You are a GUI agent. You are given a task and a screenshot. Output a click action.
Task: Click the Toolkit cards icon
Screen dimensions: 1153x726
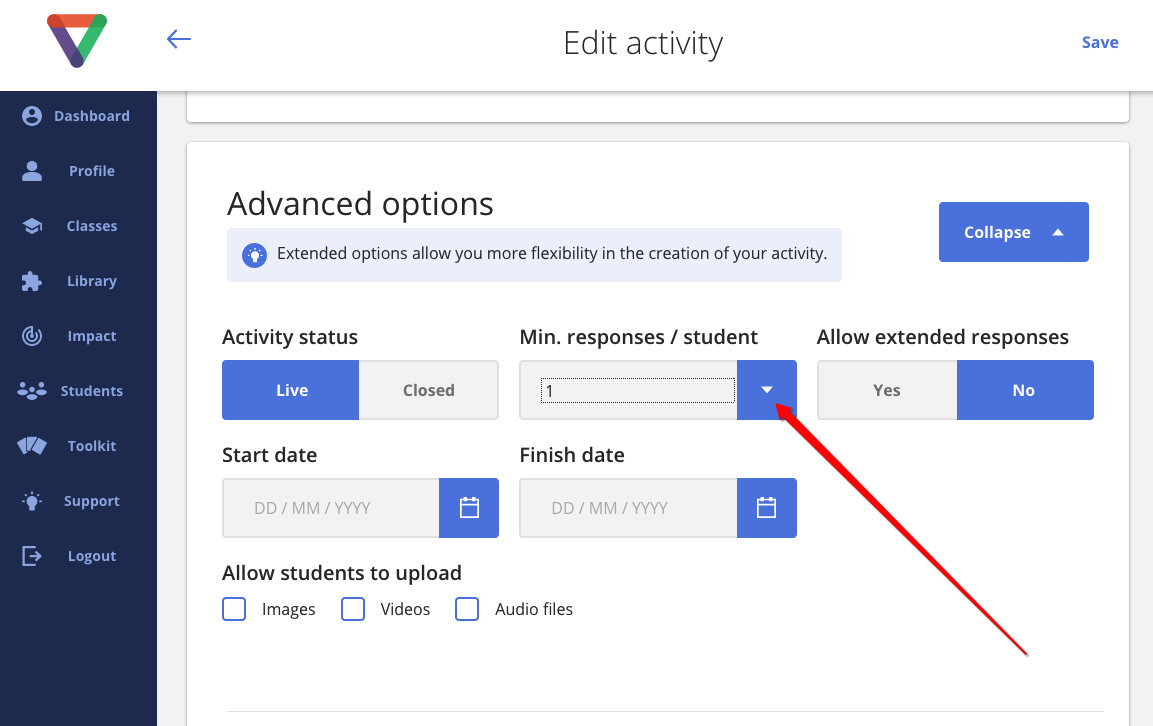[32, 446]
